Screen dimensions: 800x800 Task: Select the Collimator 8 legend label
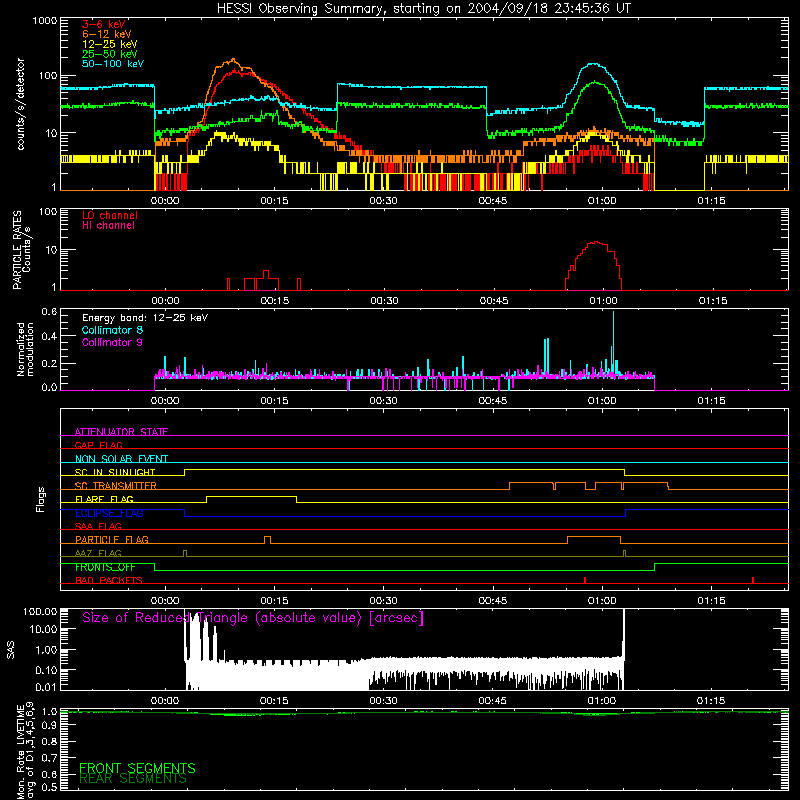112,330
